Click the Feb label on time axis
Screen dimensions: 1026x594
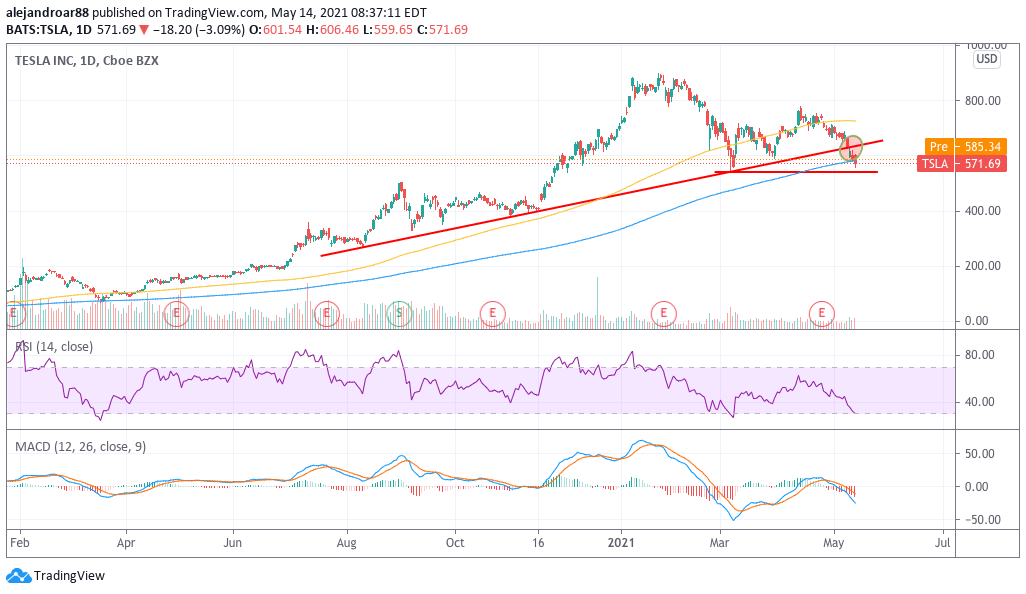tap(20, 543)
